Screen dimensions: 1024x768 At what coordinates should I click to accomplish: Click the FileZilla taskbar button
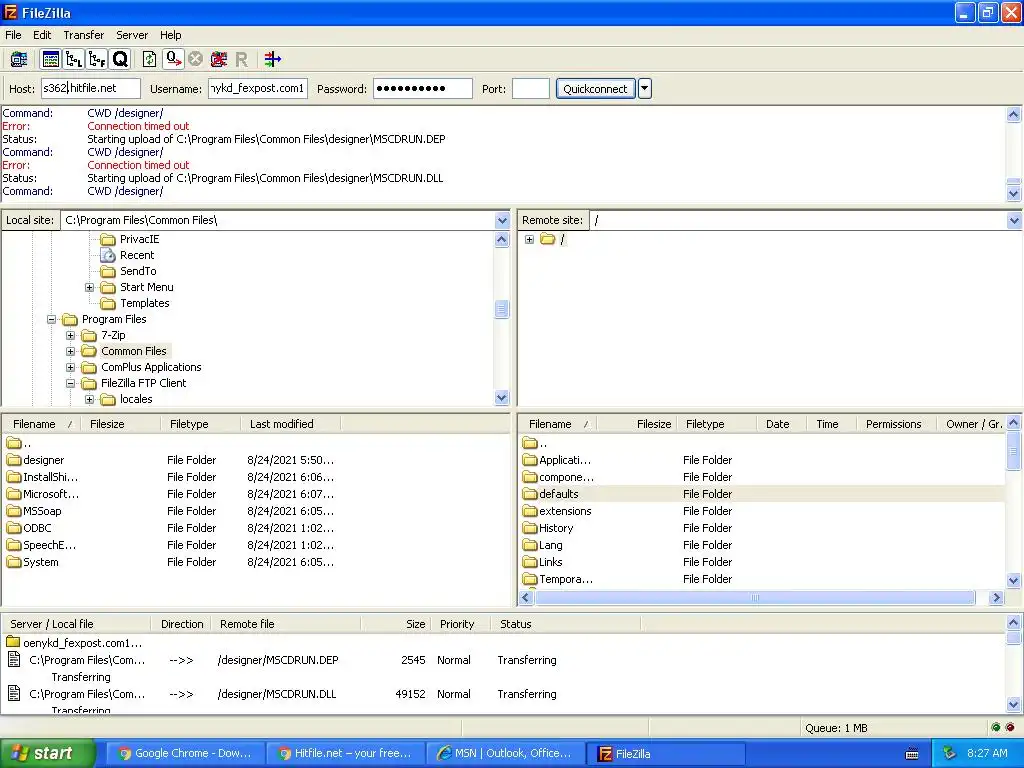click(x=665, y=754)
